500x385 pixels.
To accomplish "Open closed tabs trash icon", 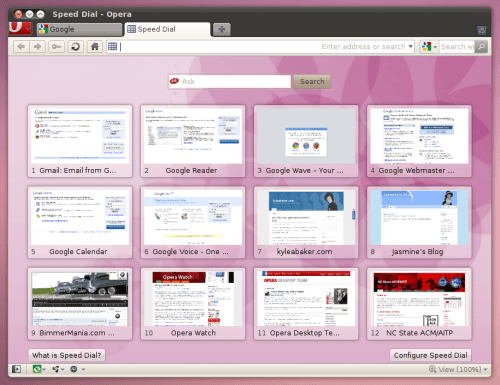I will point(482,30).
